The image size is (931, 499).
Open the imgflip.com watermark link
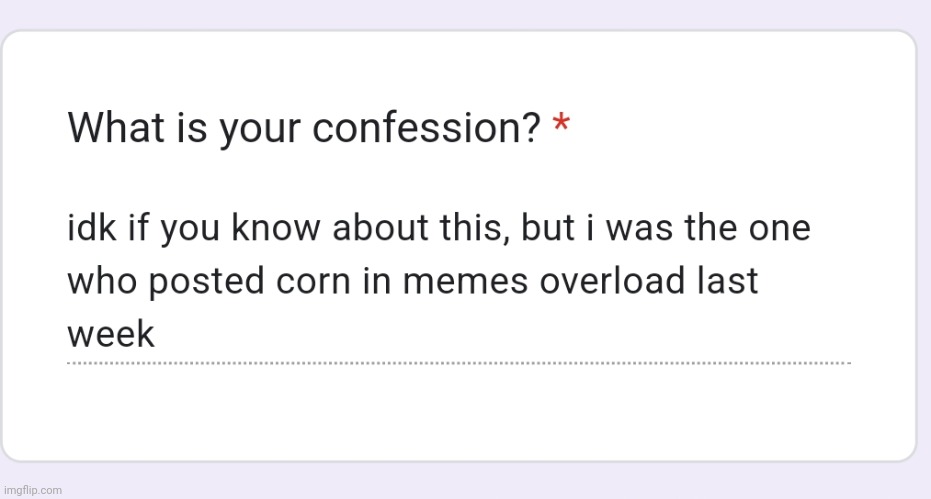31,490
